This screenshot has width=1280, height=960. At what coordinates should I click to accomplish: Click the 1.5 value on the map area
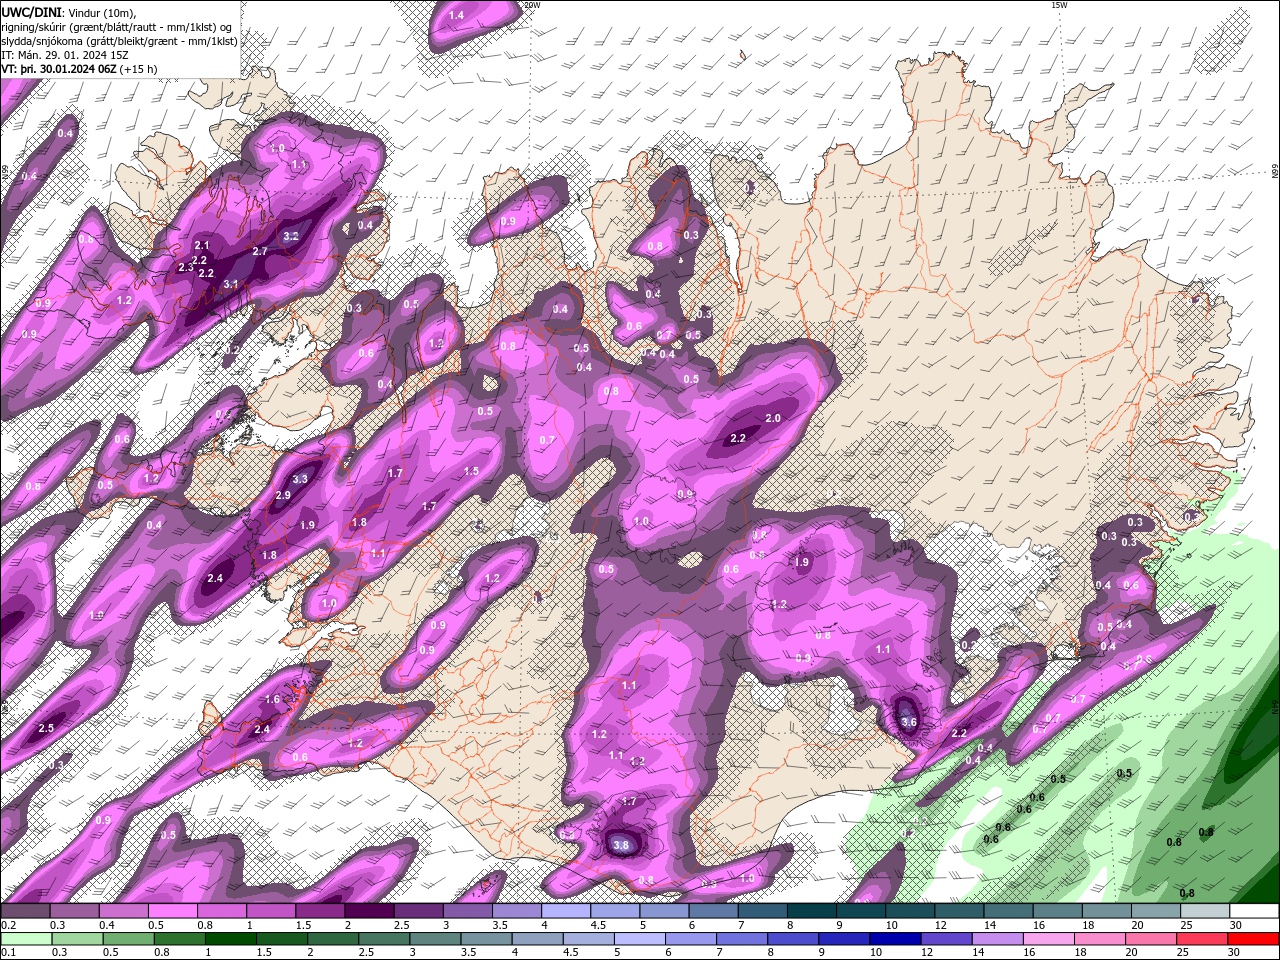471,471
